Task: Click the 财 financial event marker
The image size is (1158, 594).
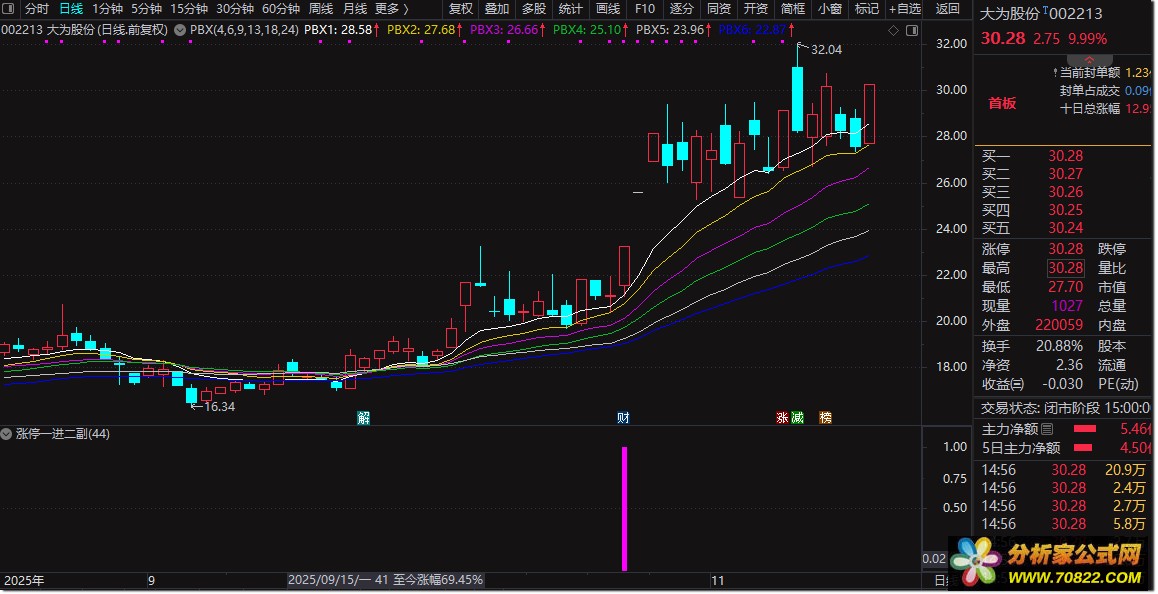Action: (623, 417)
